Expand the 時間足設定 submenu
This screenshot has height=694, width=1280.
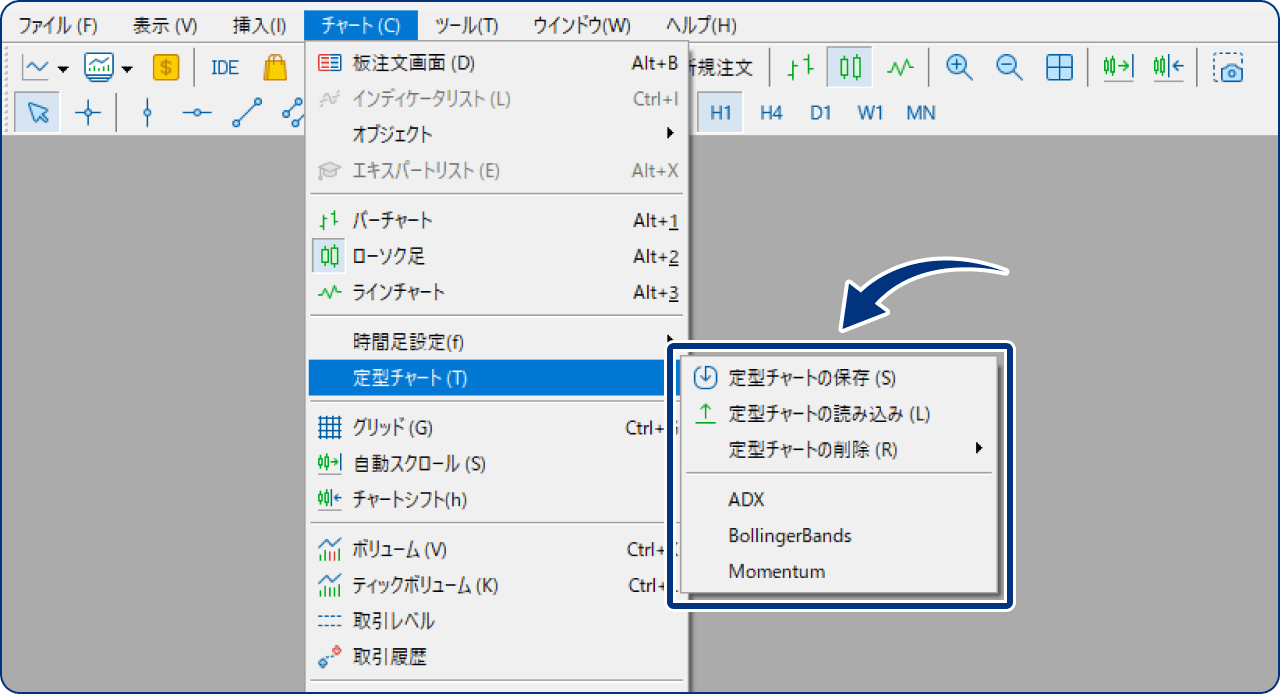click(400, 340)
